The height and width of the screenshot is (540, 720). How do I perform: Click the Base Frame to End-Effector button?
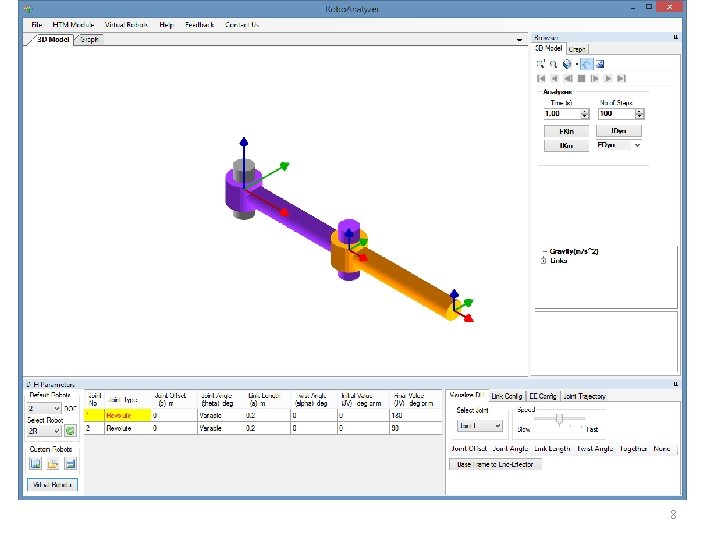495,465
